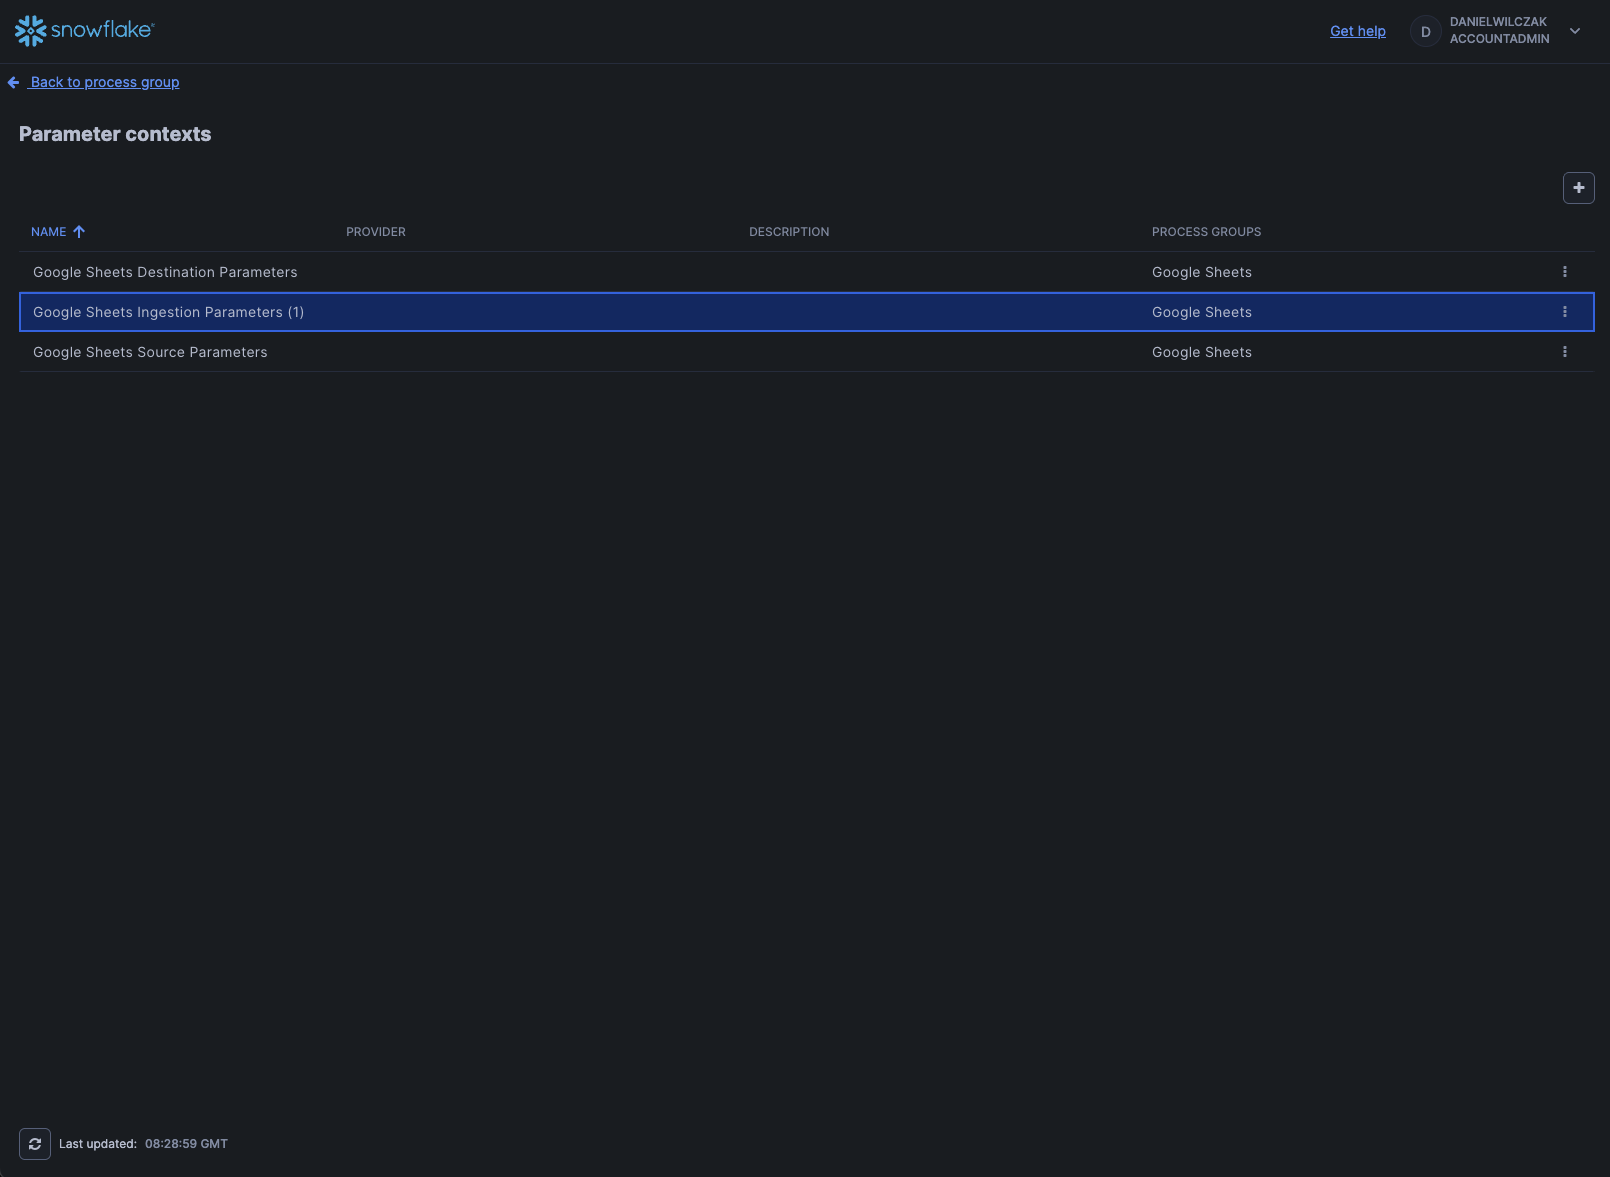Select Google Sheets Ingestion Parameters (1) row

168,312
